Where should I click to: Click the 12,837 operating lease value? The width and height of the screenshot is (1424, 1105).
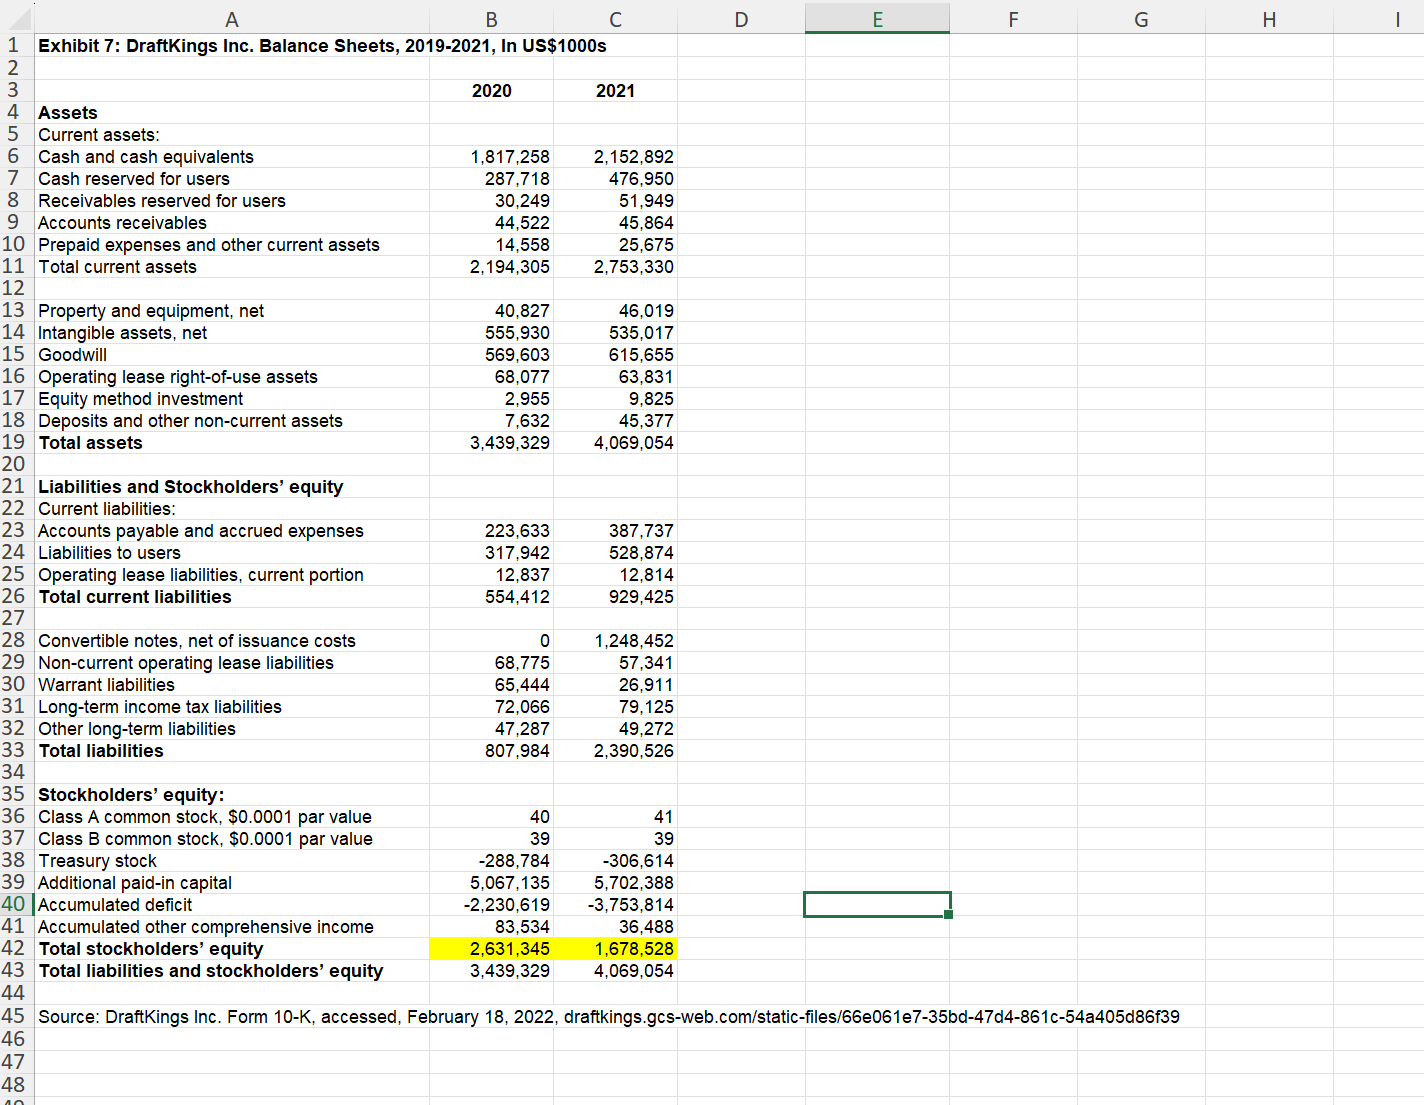tap(522, 575)
